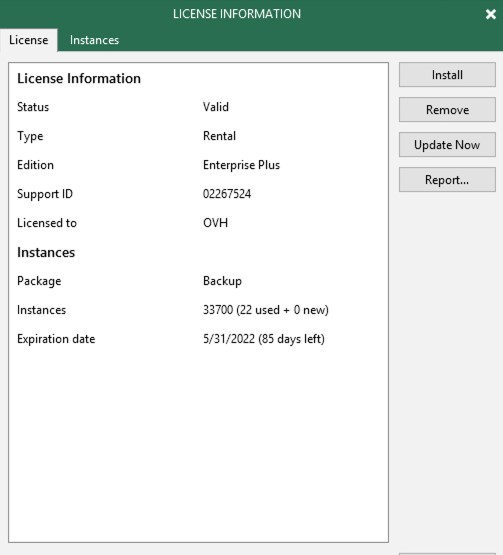Click the 'Expiration date' label
503x555 pixels.
56,339
